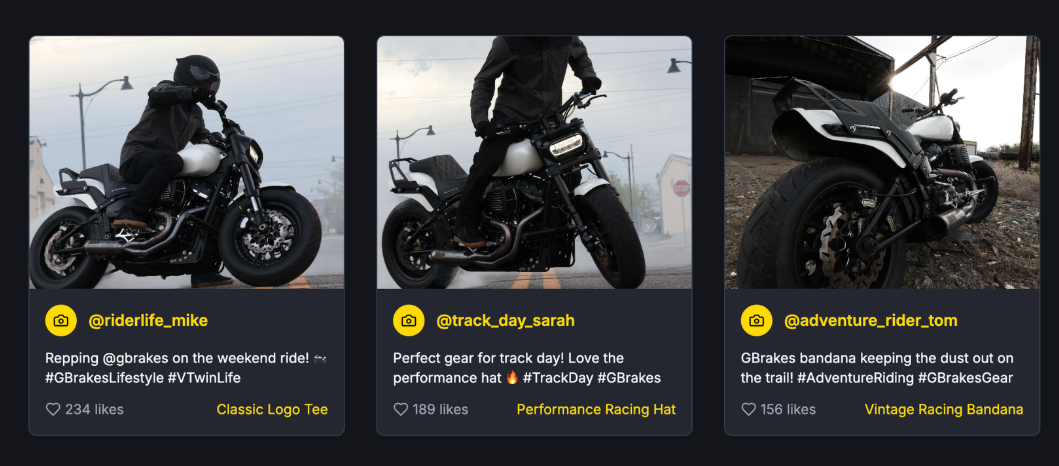Click the 234 likes count
Viewport: 1059px width, 466px height.
94,409
